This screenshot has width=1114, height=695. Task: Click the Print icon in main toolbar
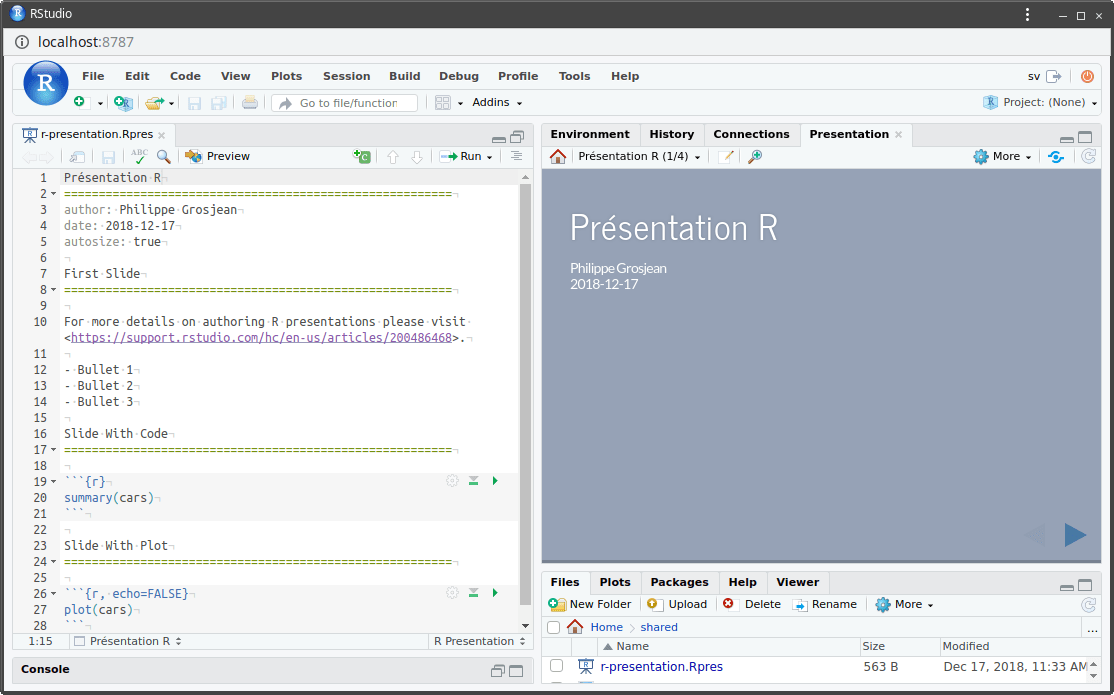[249, 103]
